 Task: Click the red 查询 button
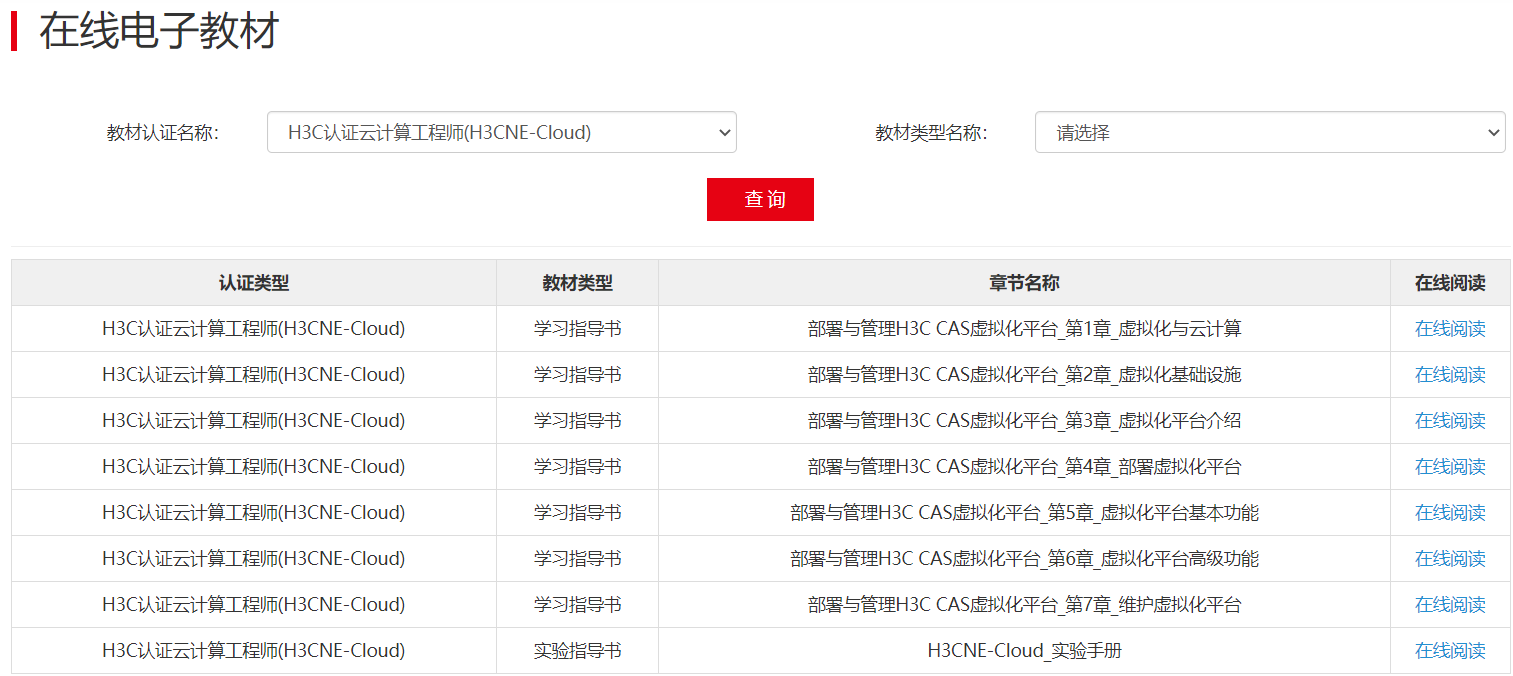[x=760, y=199]
